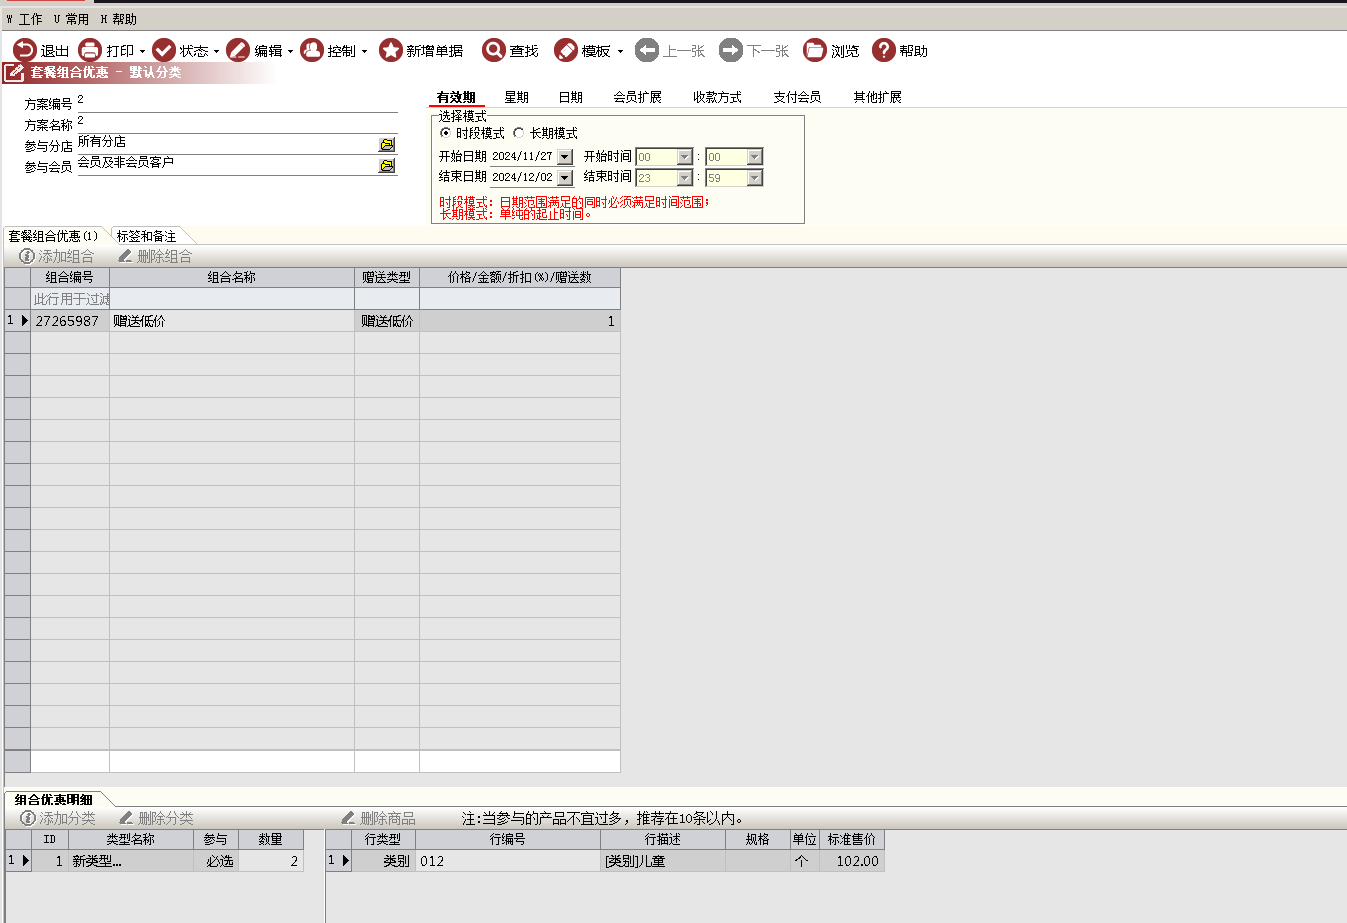Click the 状态 checkmark icon
This screenshot has height=923, width=1347.
point(164,50)
